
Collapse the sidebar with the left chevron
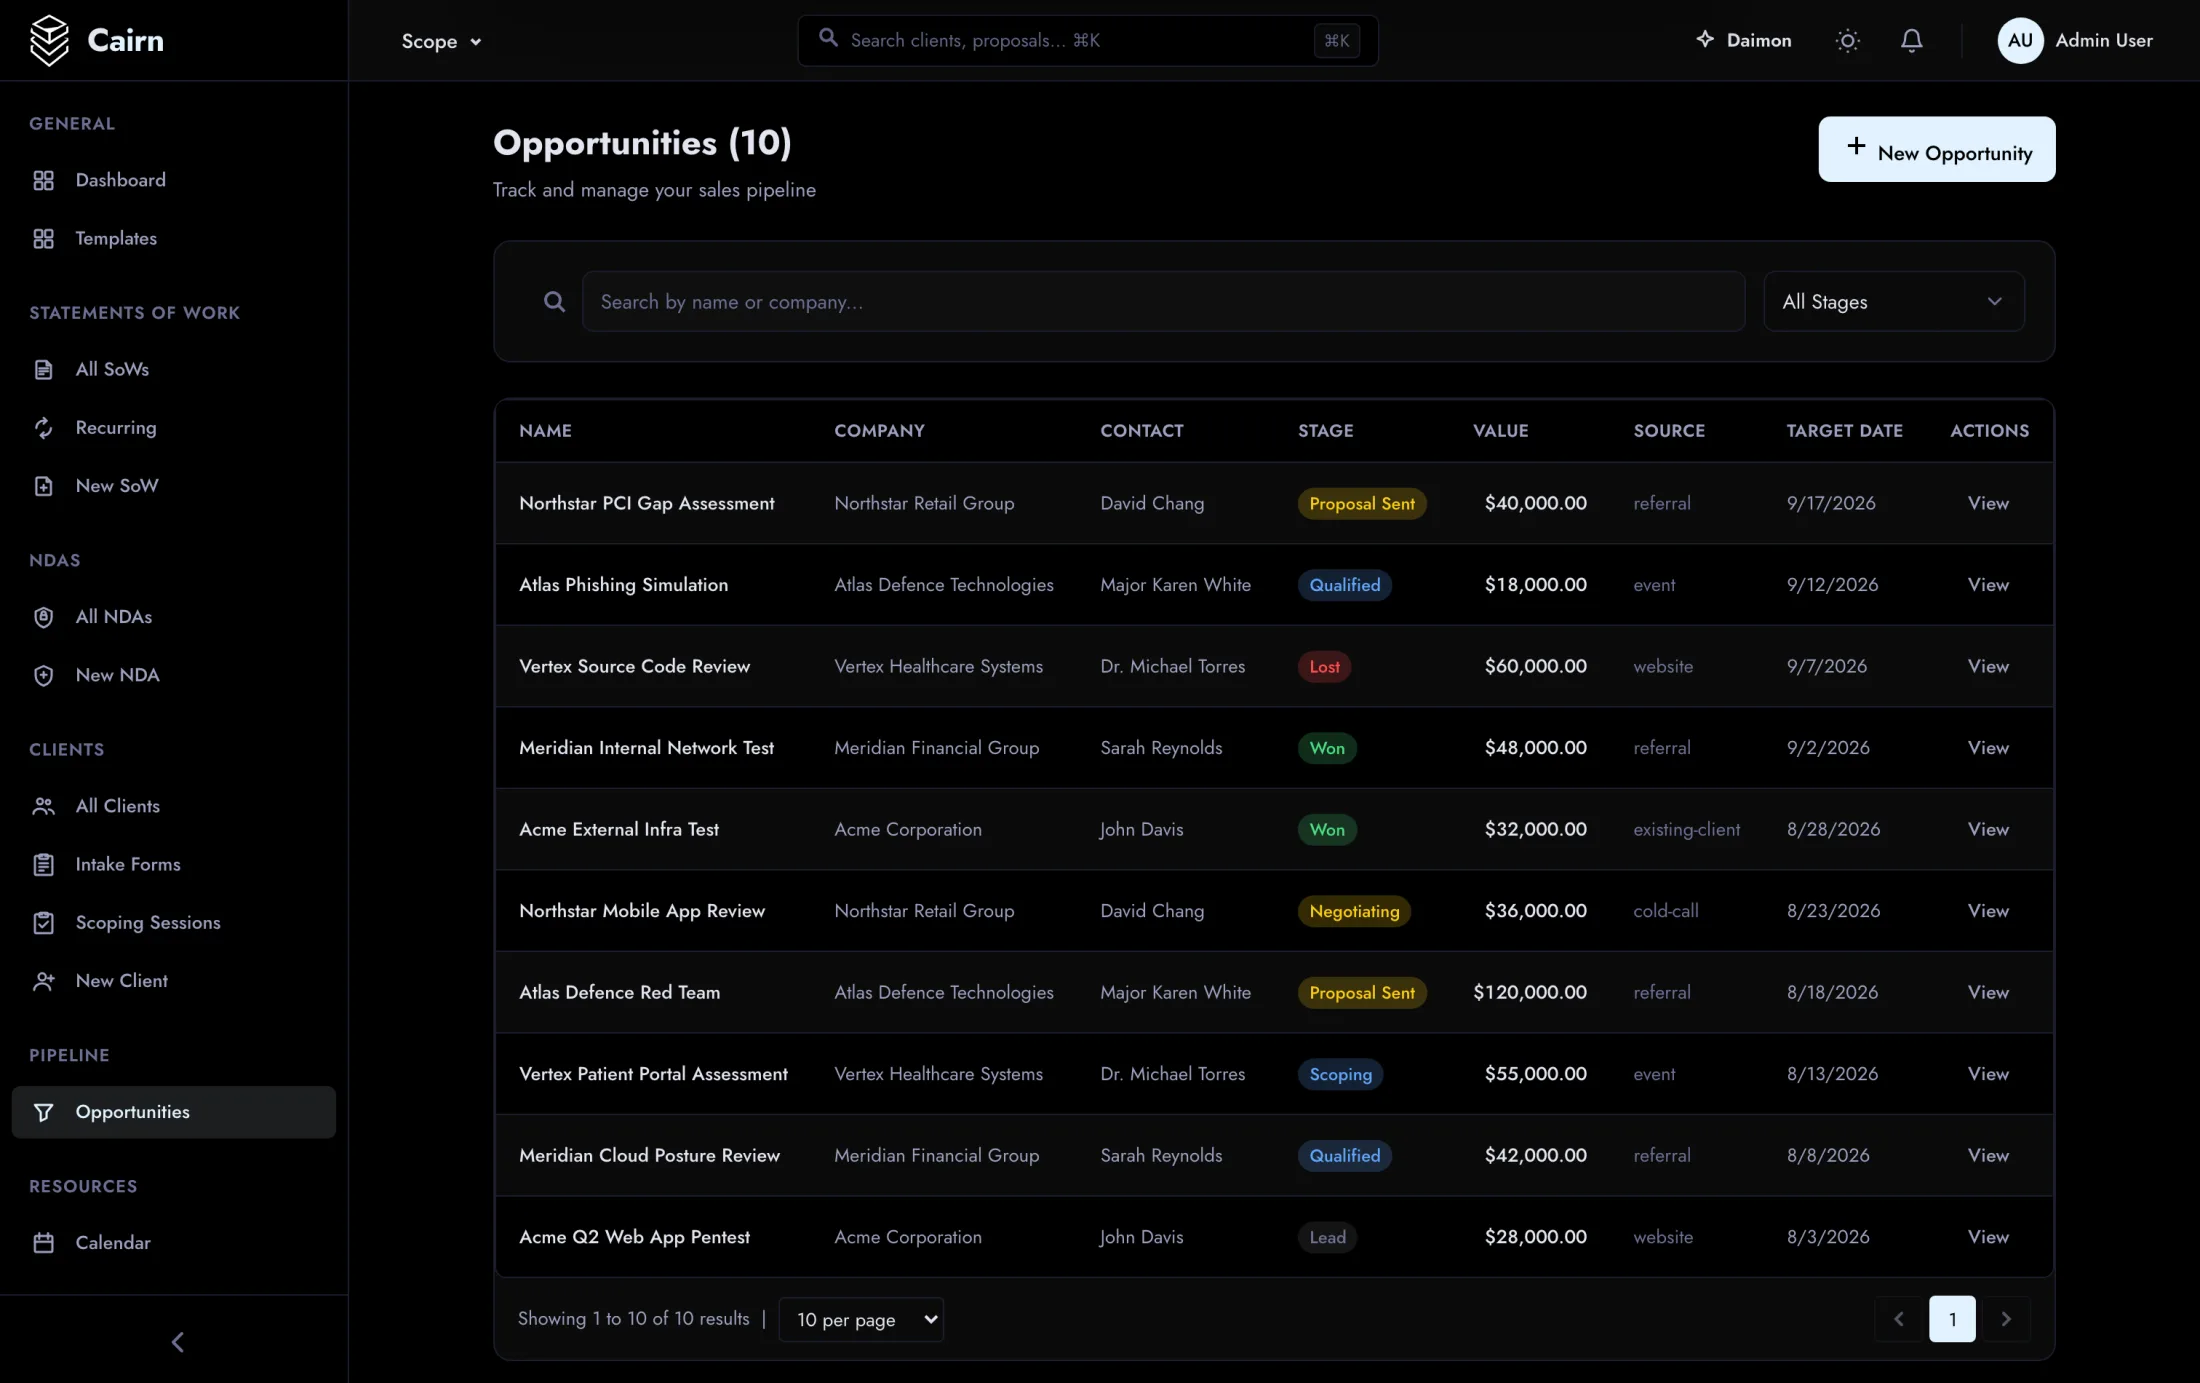pos(178,1342)
